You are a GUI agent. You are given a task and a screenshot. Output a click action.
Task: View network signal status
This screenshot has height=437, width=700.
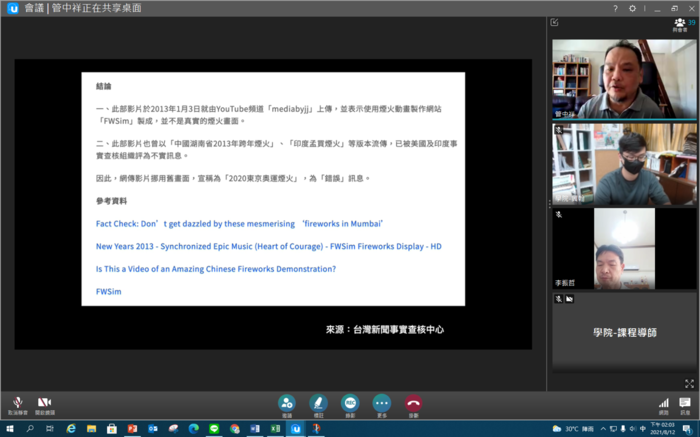click(x=664, y=406)
